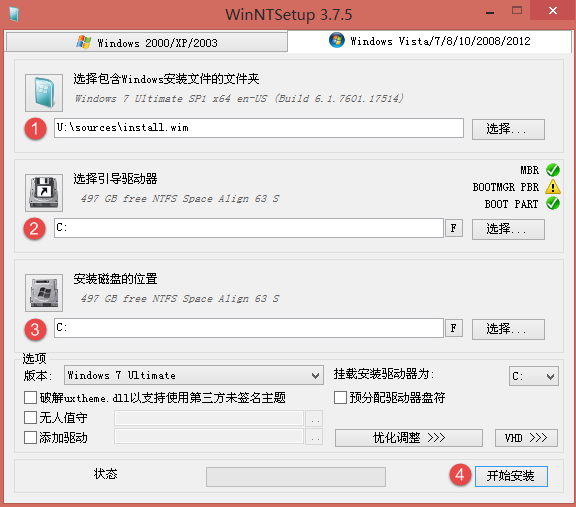Click the Windows Vista orb icon on second tab
This screenshot has height=507, width=576.
pos(337,40)
